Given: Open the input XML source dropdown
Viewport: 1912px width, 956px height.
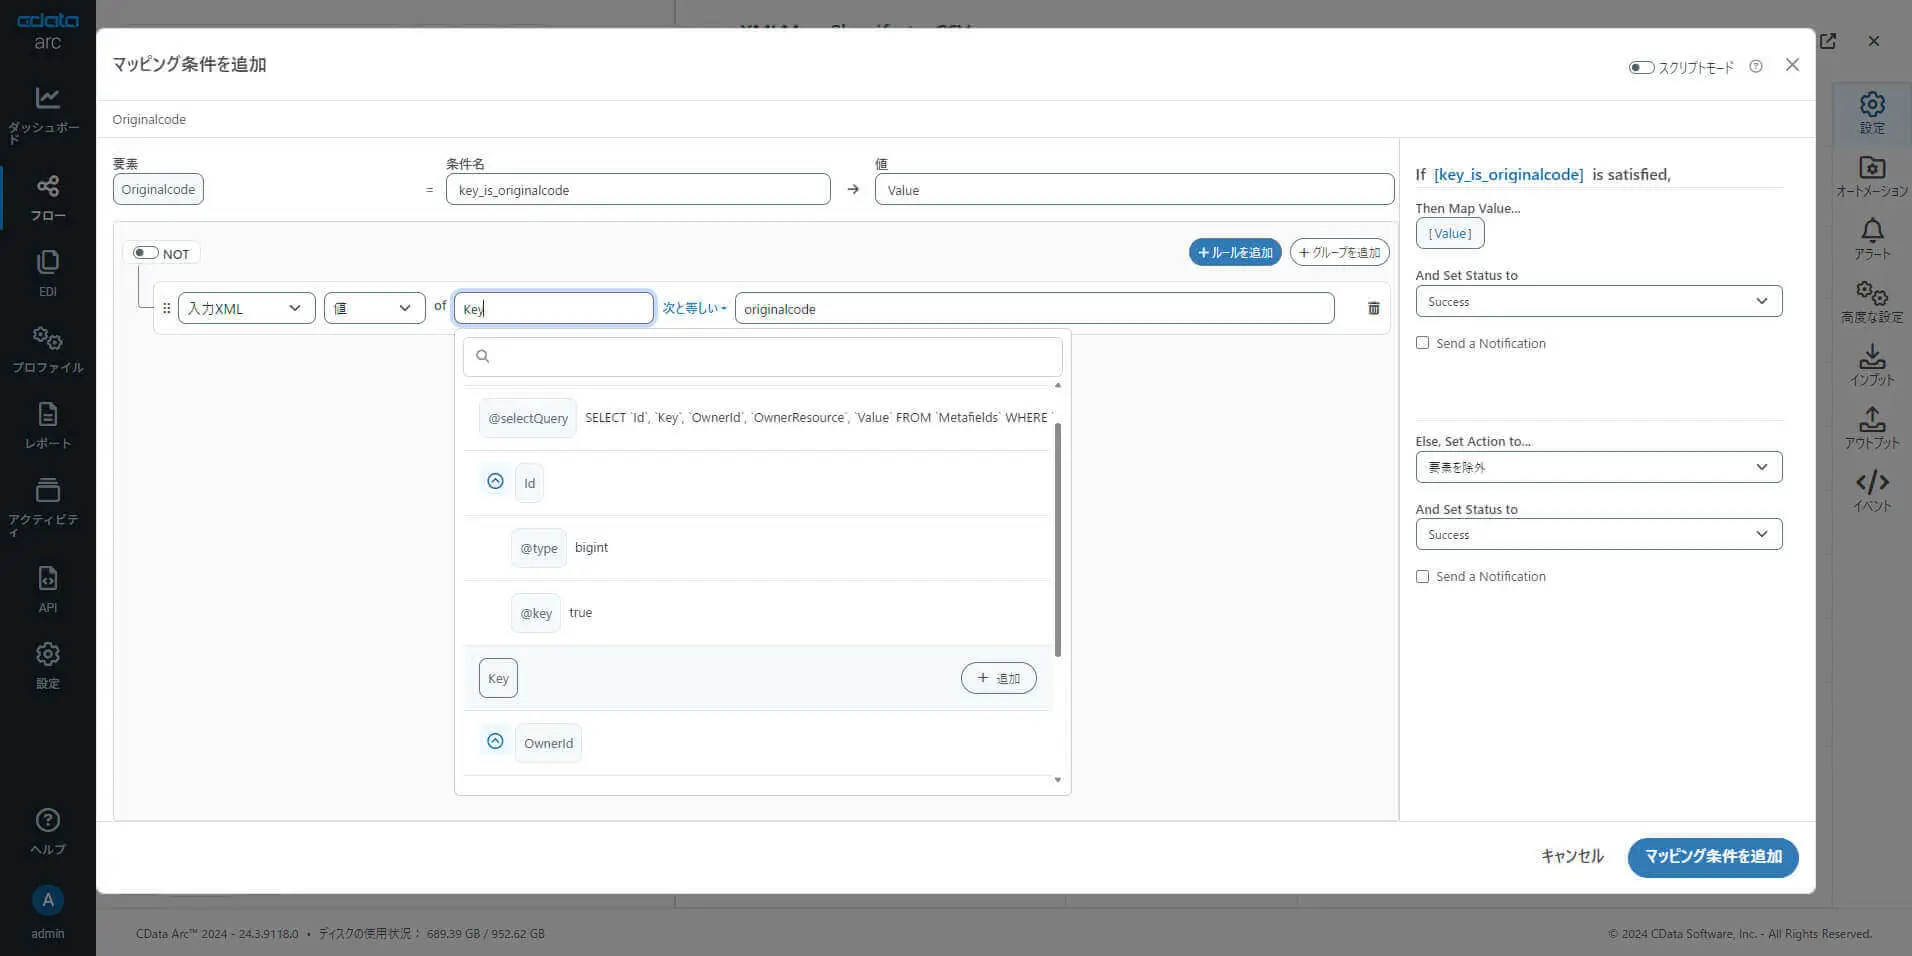Looking at the screenshot, I should point(246,308).
